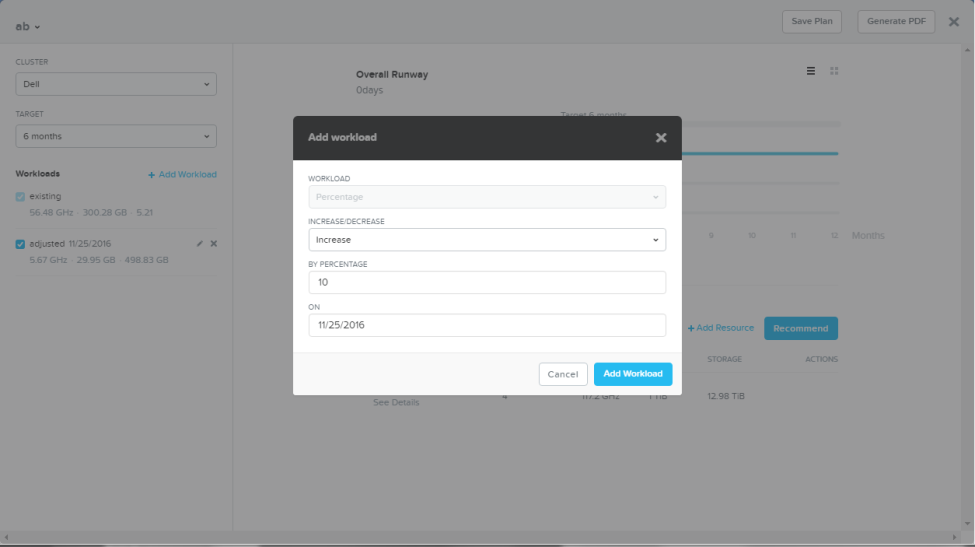Click the vertical scrollbar down arrow
This screenshot has width=975, height=547.
coord(968,523)
